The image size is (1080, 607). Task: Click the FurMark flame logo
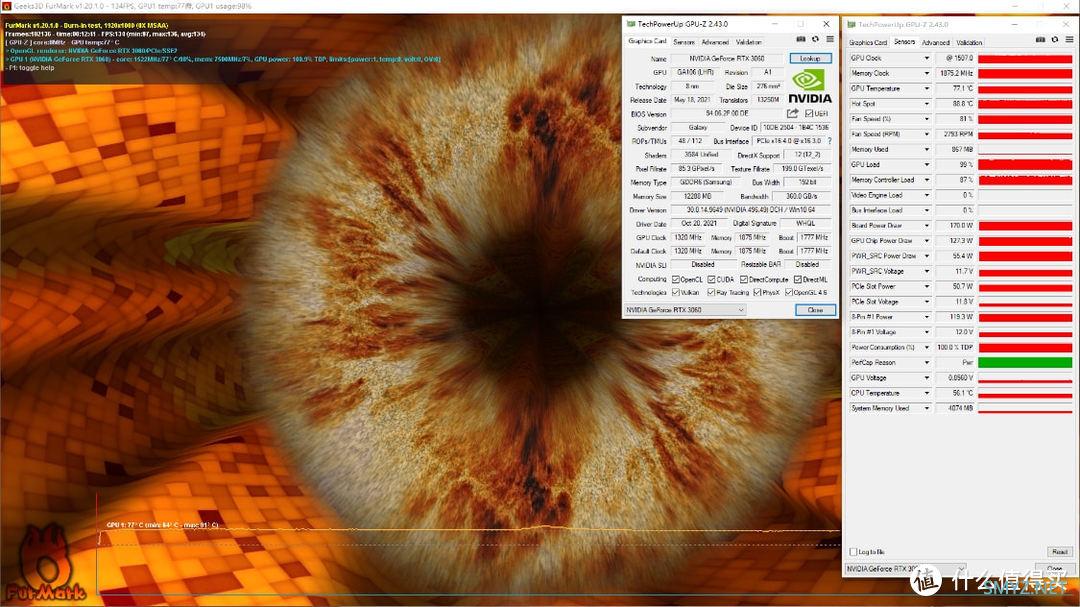pyautogui.click(x=45, y=564)
